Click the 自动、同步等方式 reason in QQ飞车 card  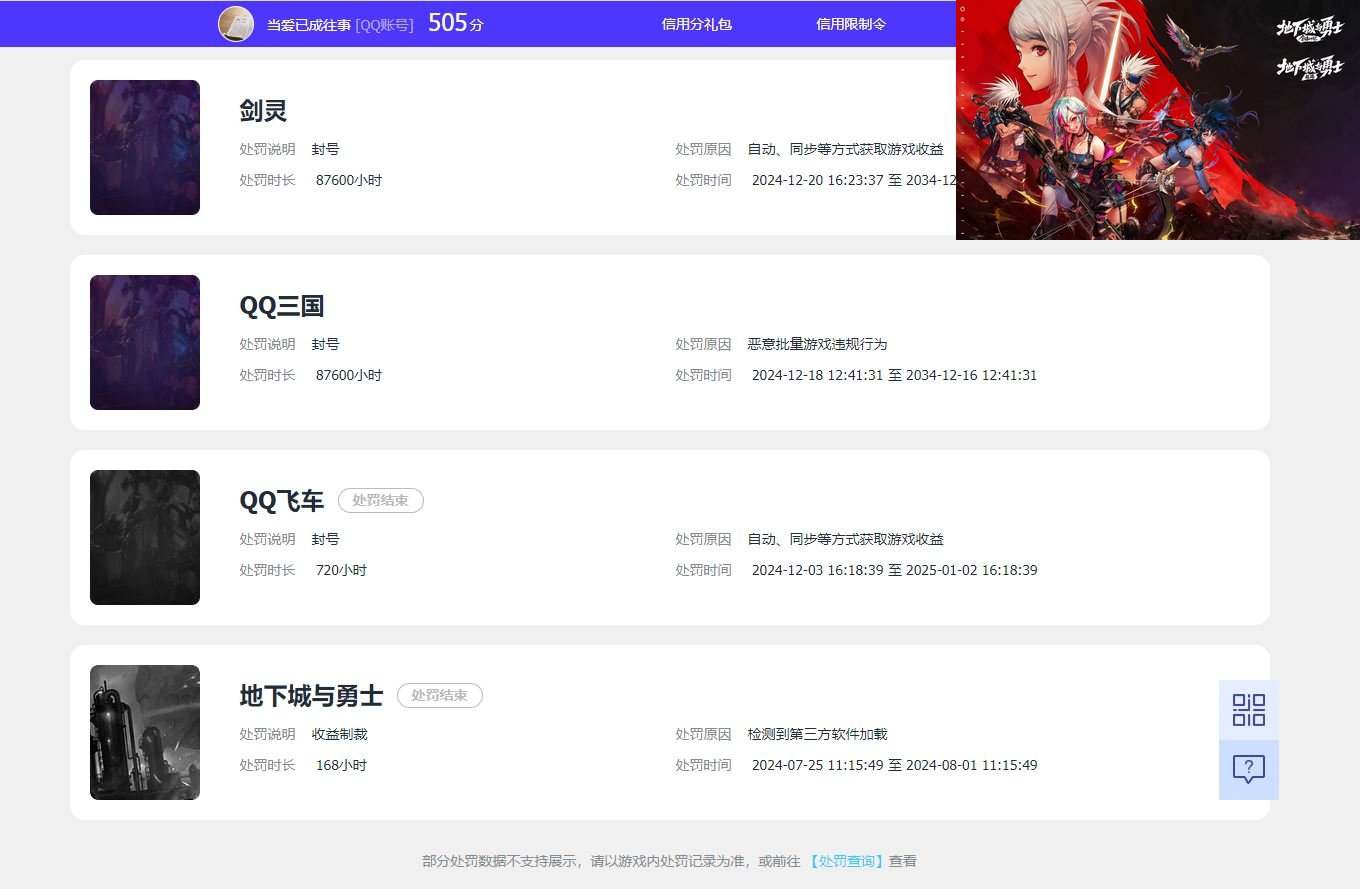(x=846, y=539)
